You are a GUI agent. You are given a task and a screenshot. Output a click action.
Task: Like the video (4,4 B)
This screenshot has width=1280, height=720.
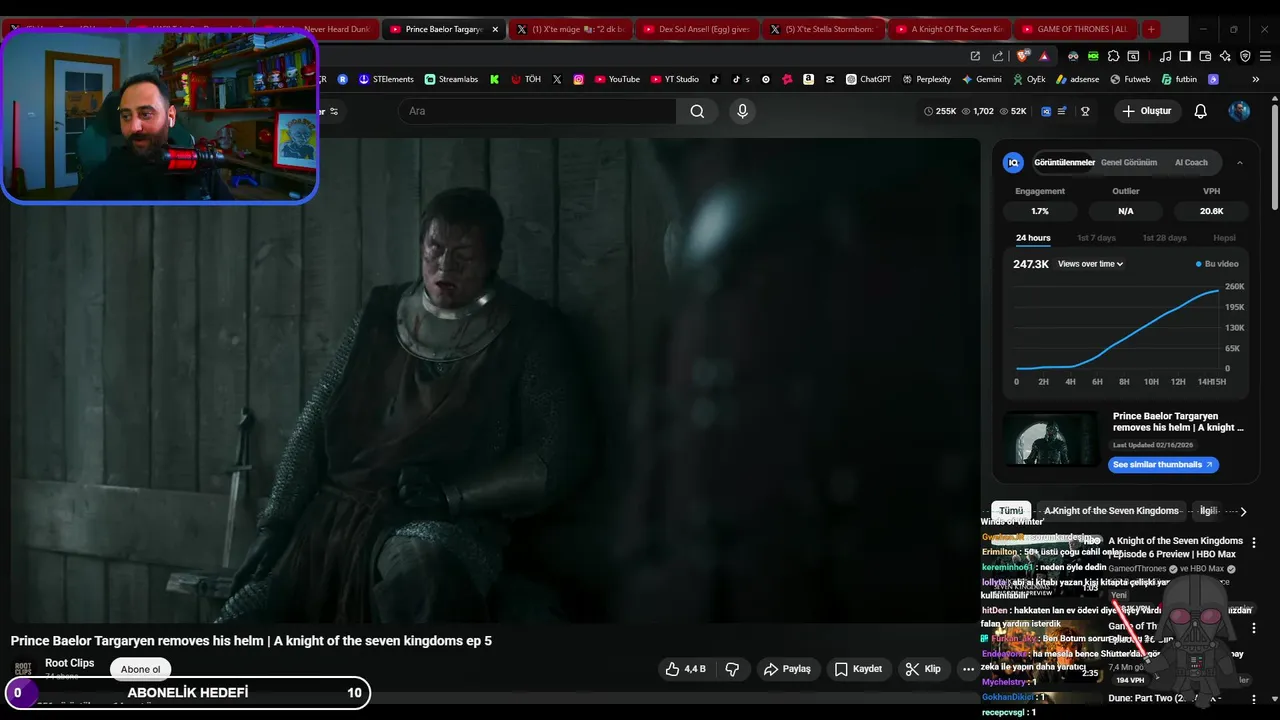tap(686, 669)
